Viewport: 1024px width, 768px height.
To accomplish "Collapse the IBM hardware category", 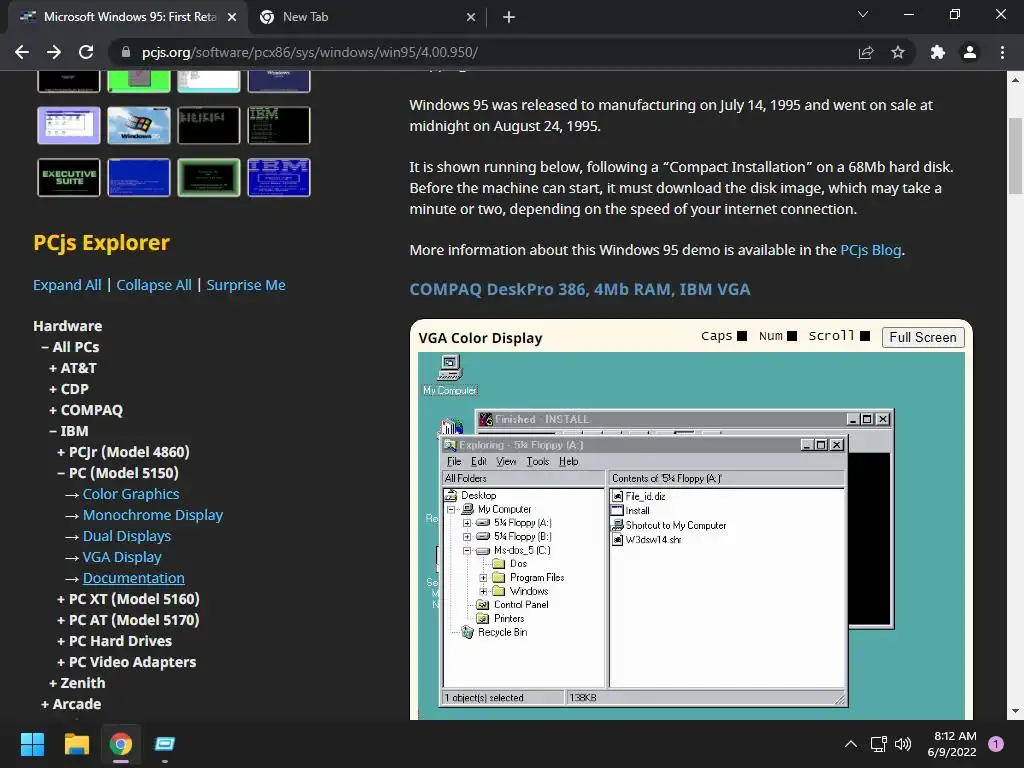I will tap(69, 431).
